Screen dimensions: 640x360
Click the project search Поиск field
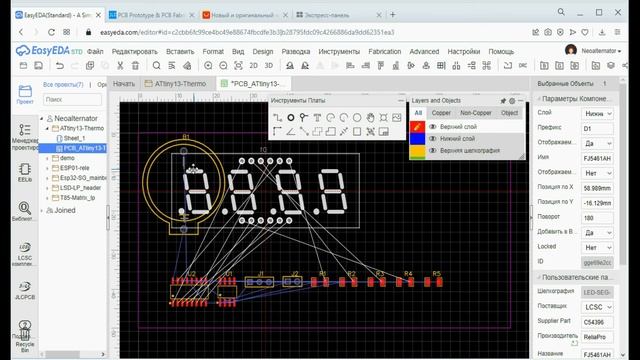[72, 100]
